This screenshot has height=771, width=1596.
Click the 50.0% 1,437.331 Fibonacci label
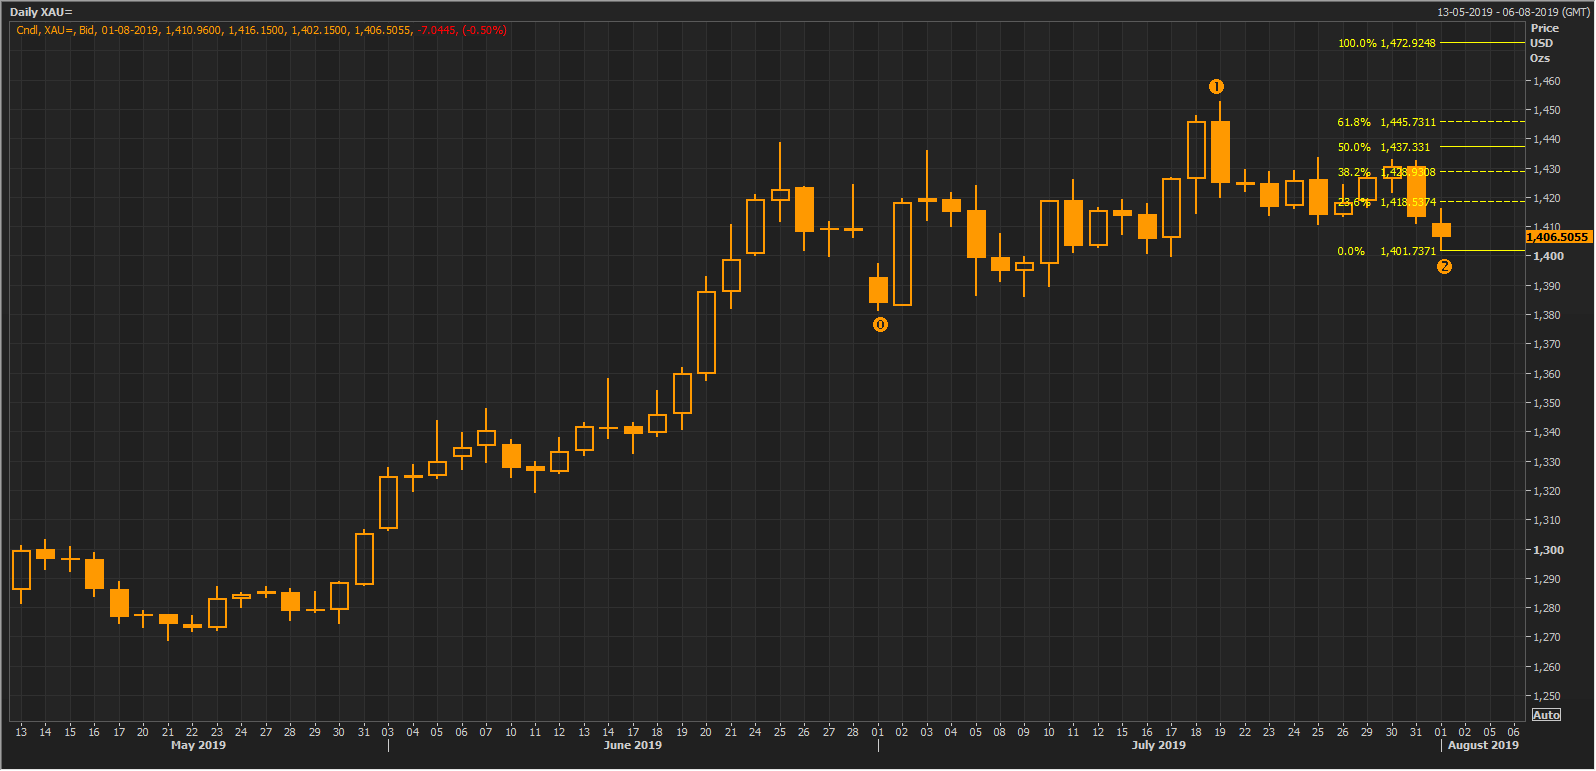[x=1384, y=147]
